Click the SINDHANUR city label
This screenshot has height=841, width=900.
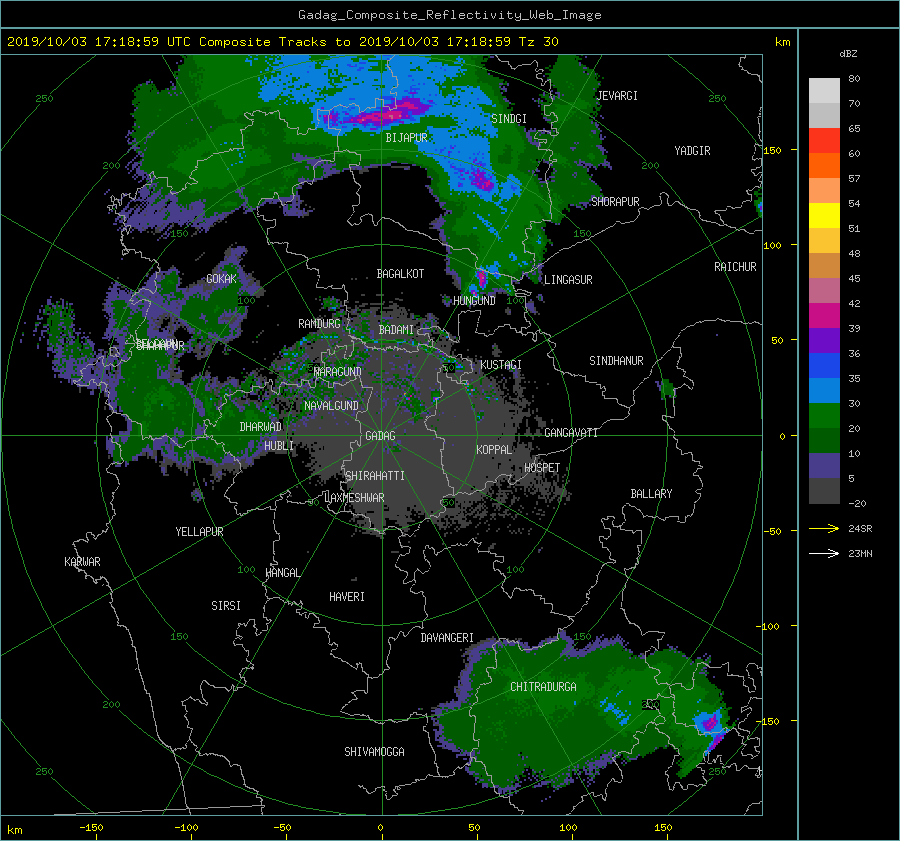[x=616, y=361]
